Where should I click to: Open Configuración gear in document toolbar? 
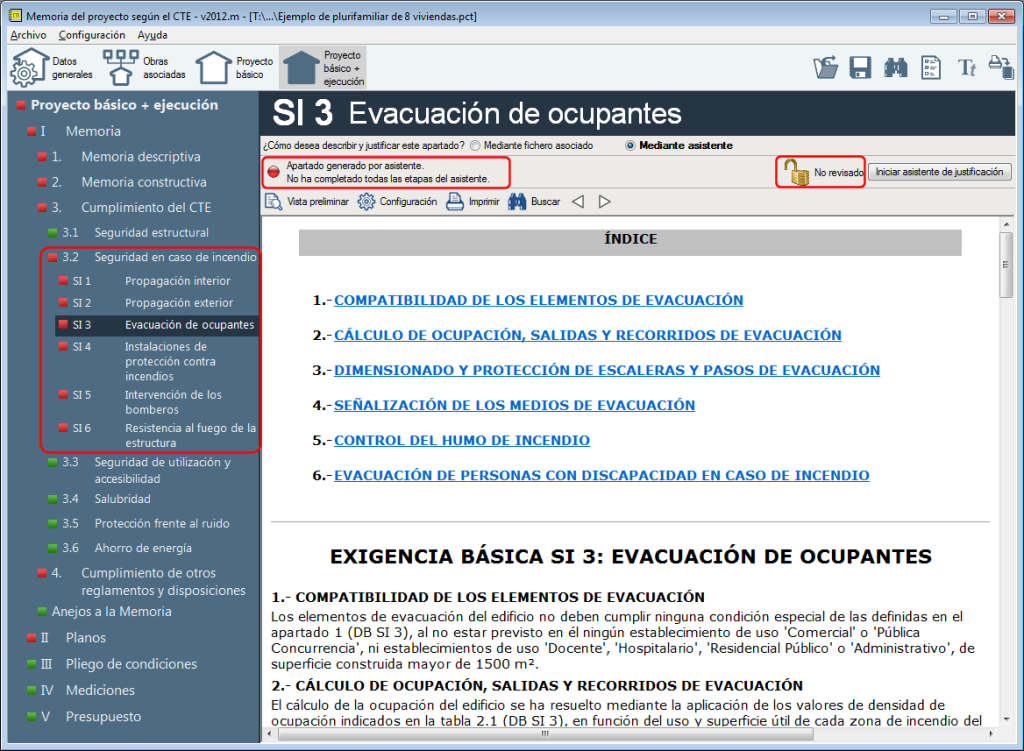click(x=397, y=202)
